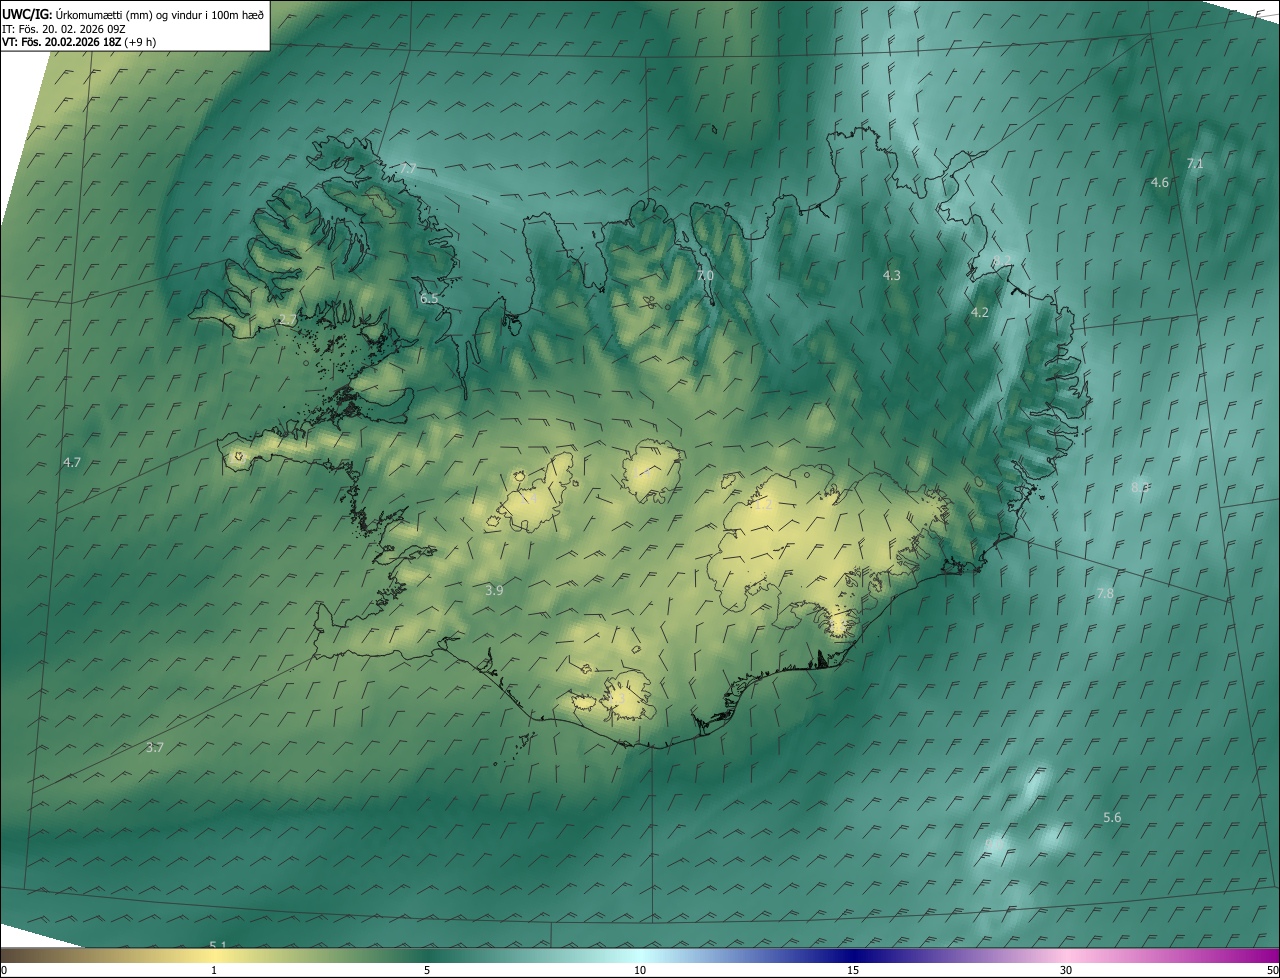Select the 15 tick label on the color scale
The height and width of the screenshot is (978, 1280).
pyautogui.click(x=853, y=970)
